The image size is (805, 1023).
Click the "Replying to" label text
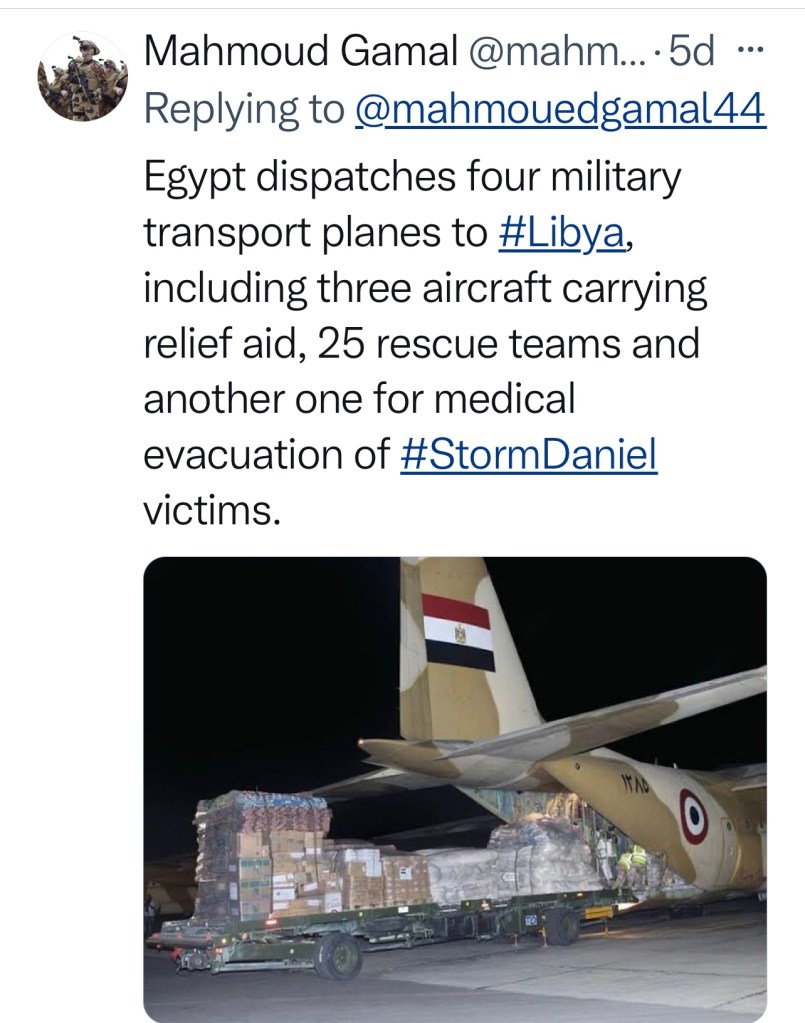pos(243,110)
